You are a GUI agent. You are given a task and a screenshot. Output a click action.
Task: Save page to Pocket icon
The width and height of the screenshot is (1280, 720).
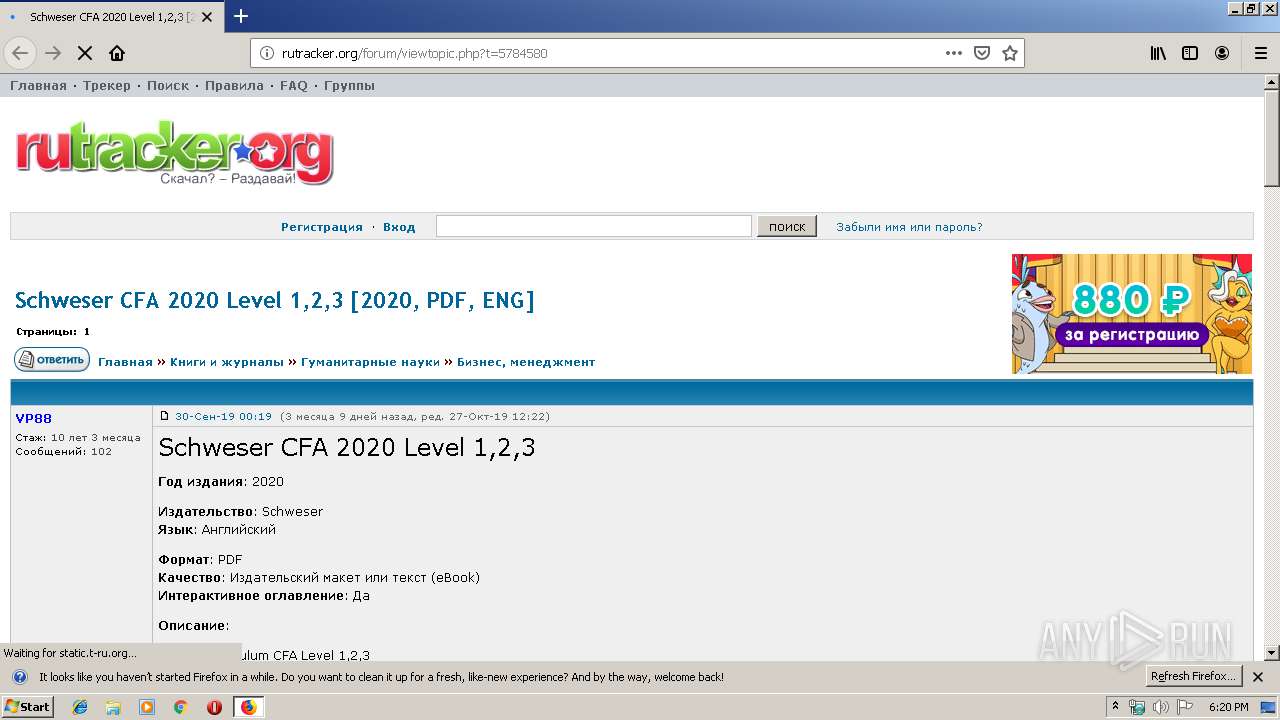(982, 53)
